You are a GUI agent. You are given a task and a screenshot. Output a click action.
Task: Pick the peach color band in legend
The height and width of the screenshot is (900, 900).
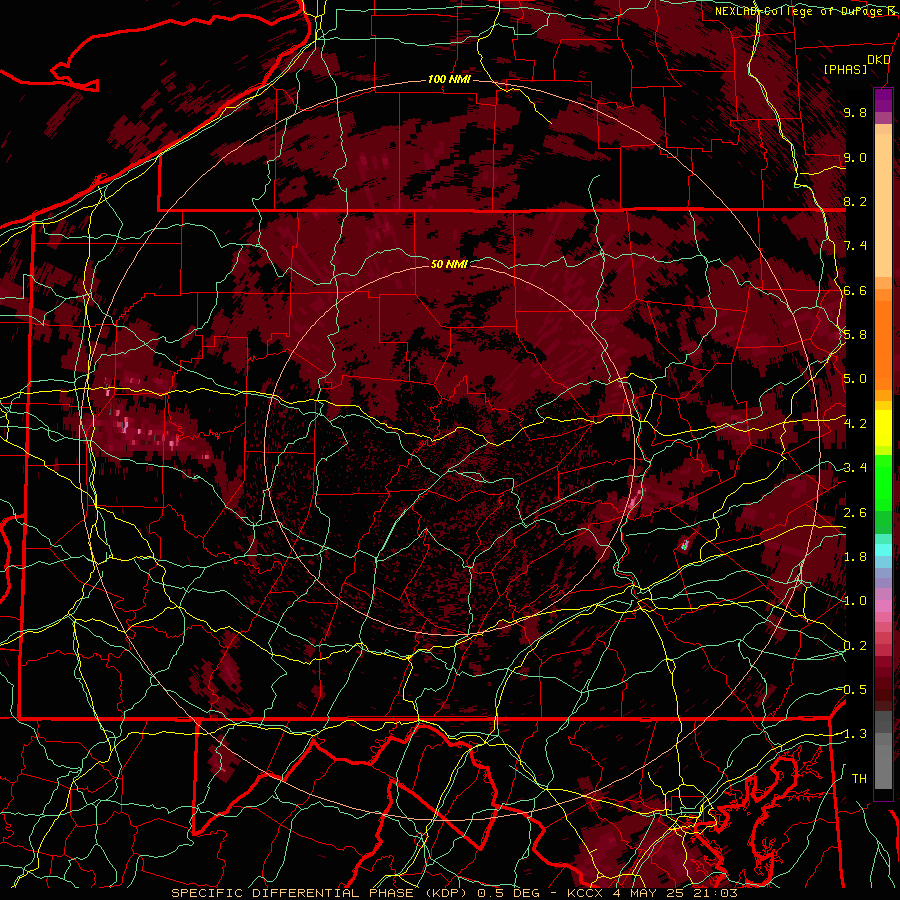[x=883, y=207]
